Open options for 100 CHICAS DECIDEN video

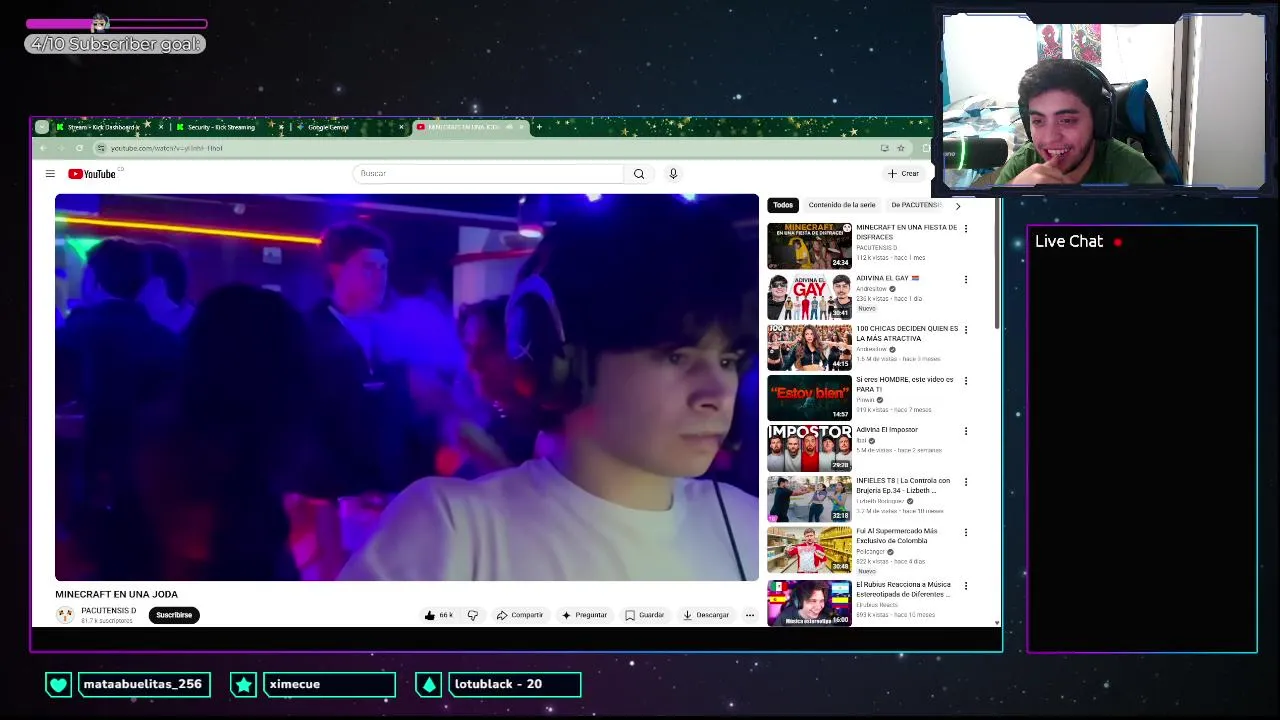(966, 330)
